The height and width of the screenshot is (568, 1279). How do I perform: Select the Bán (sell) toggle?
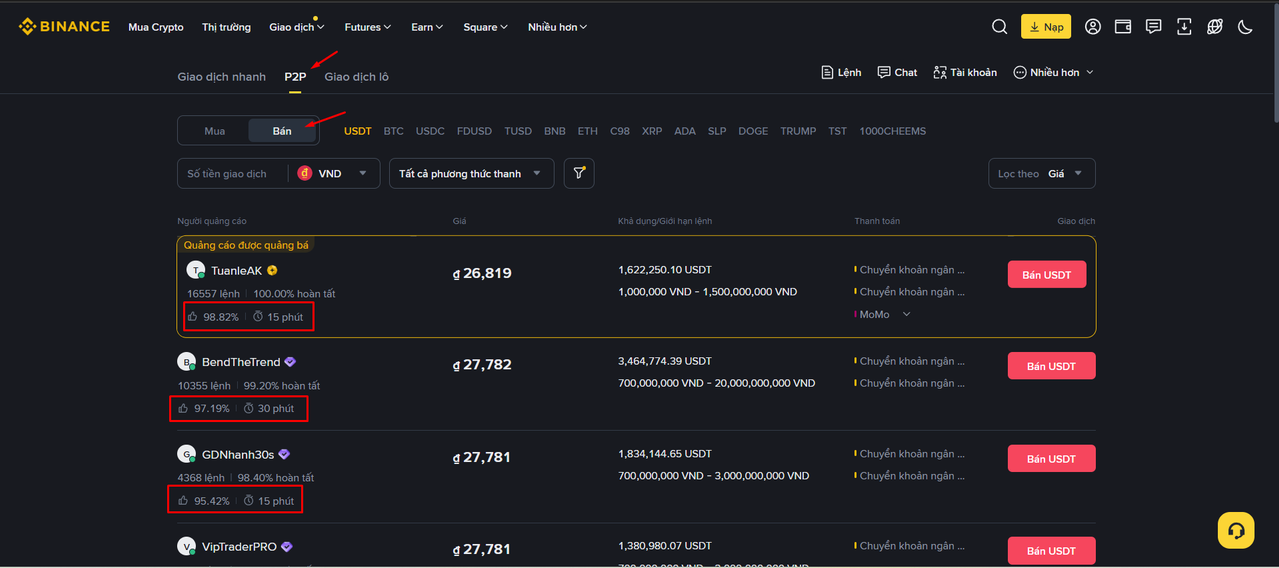click(282, 131)
